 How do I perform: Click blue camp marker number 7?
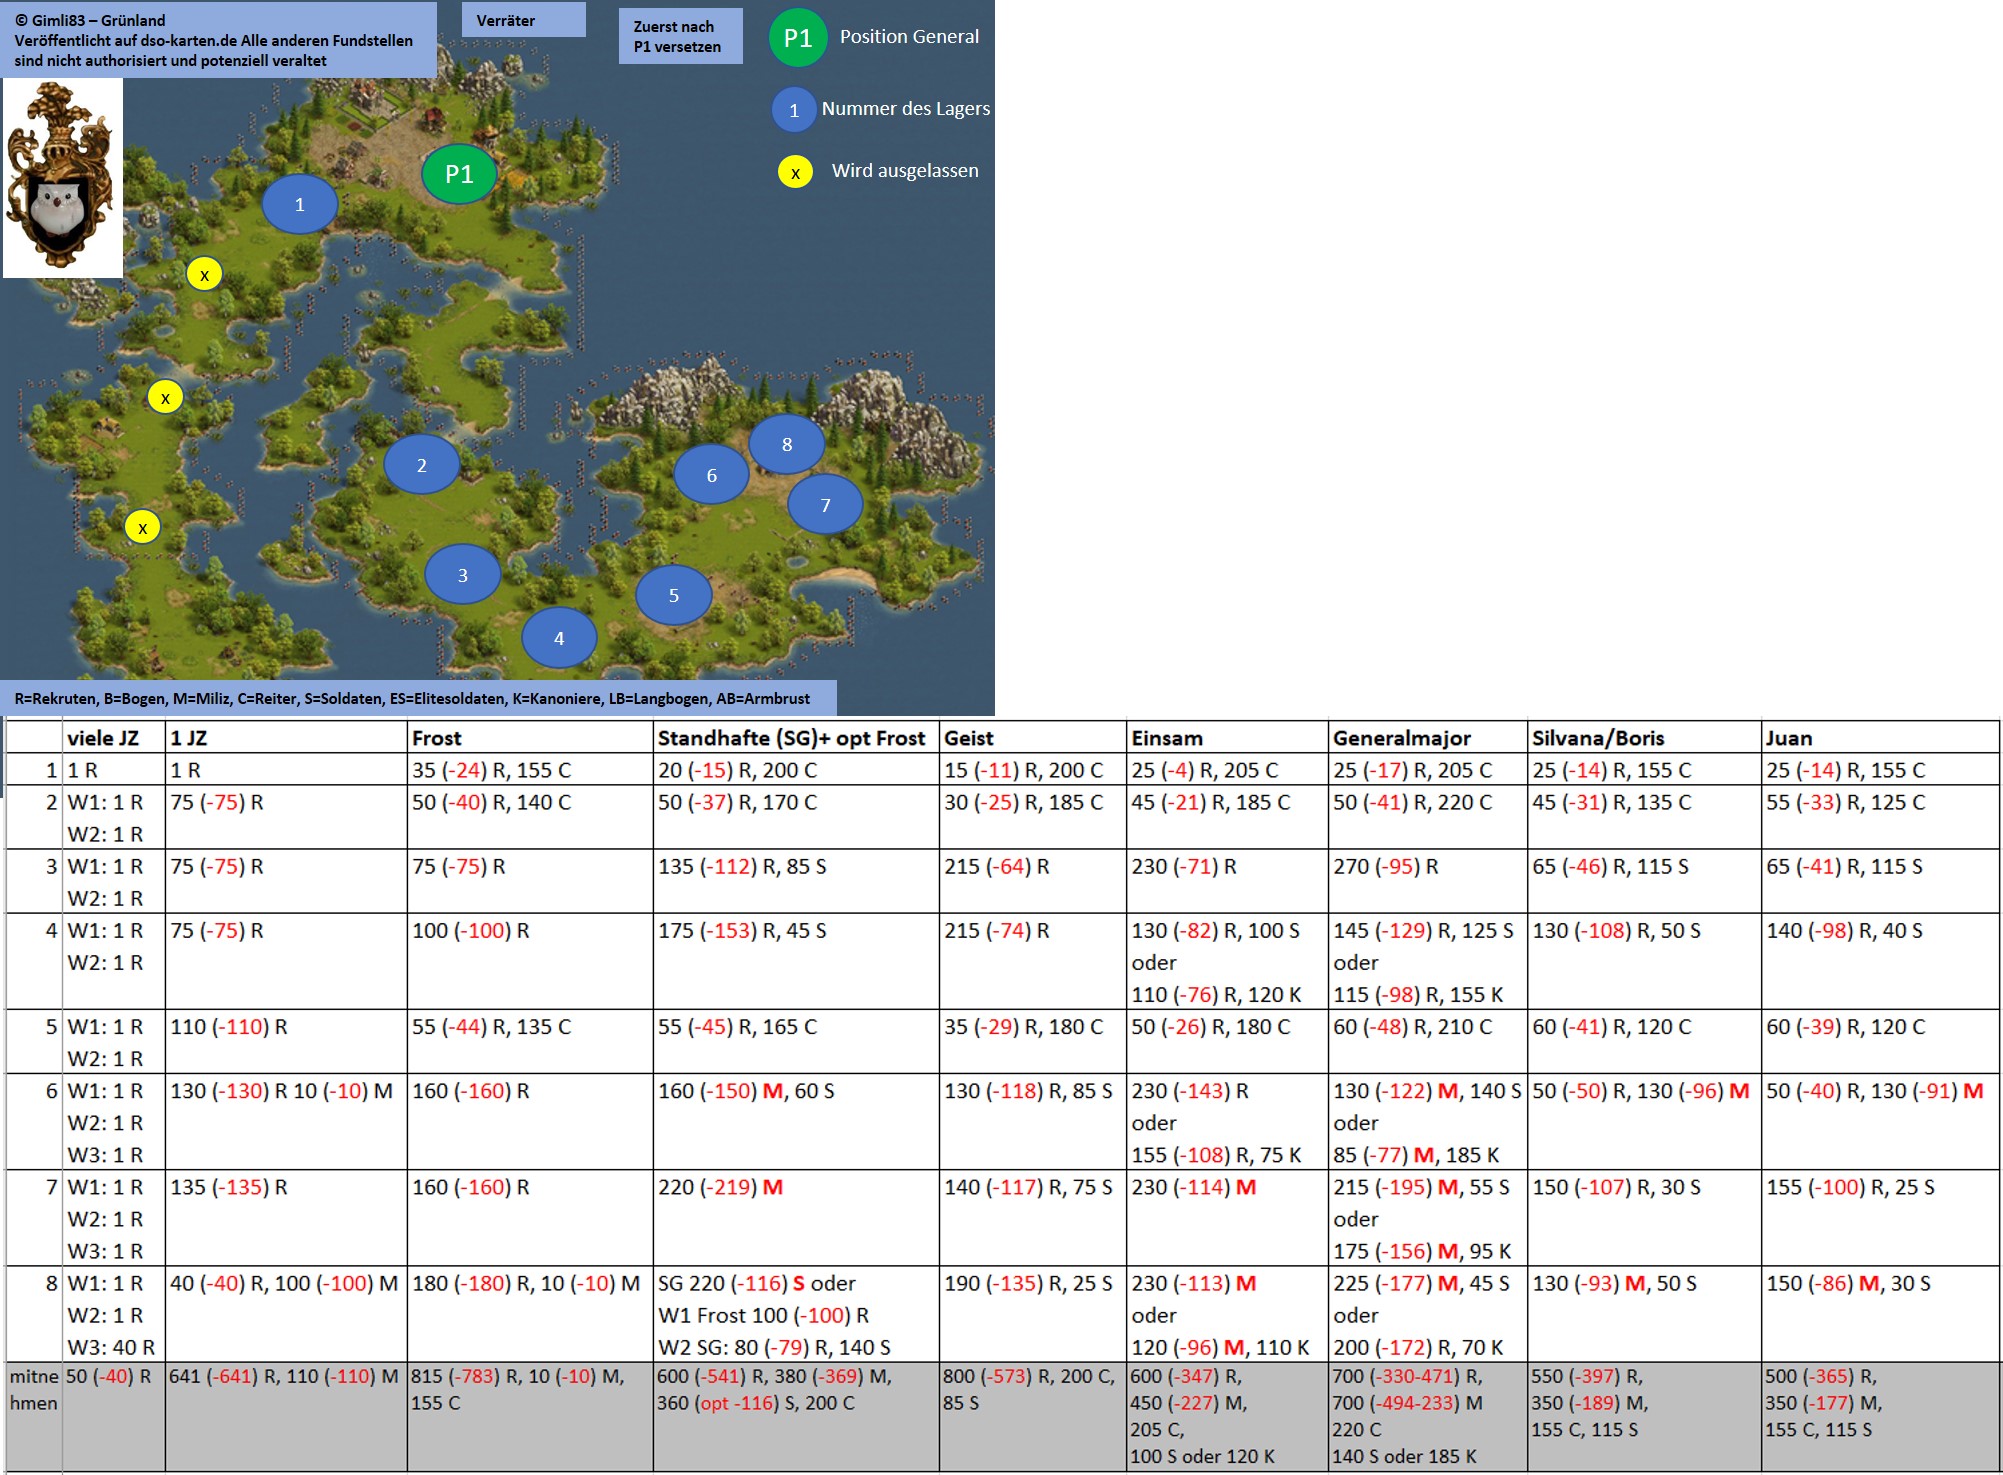(825, 505)
